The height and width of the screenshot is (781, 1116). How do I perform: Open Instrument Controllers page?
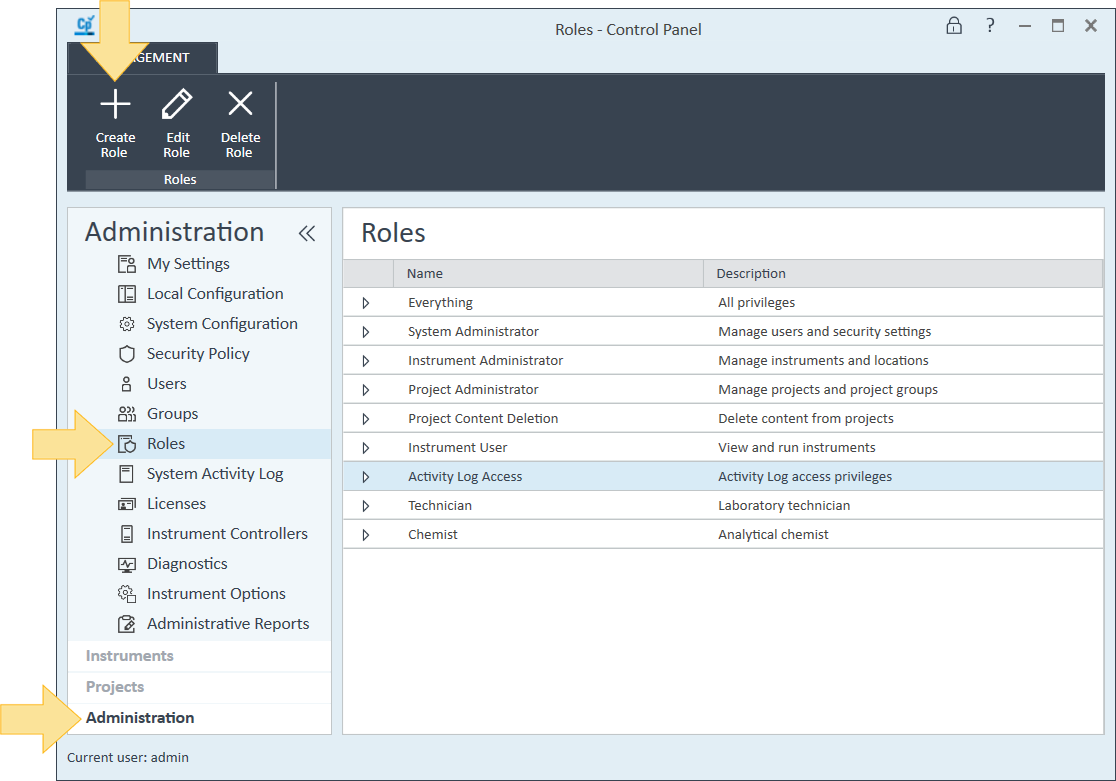(227, 533)
